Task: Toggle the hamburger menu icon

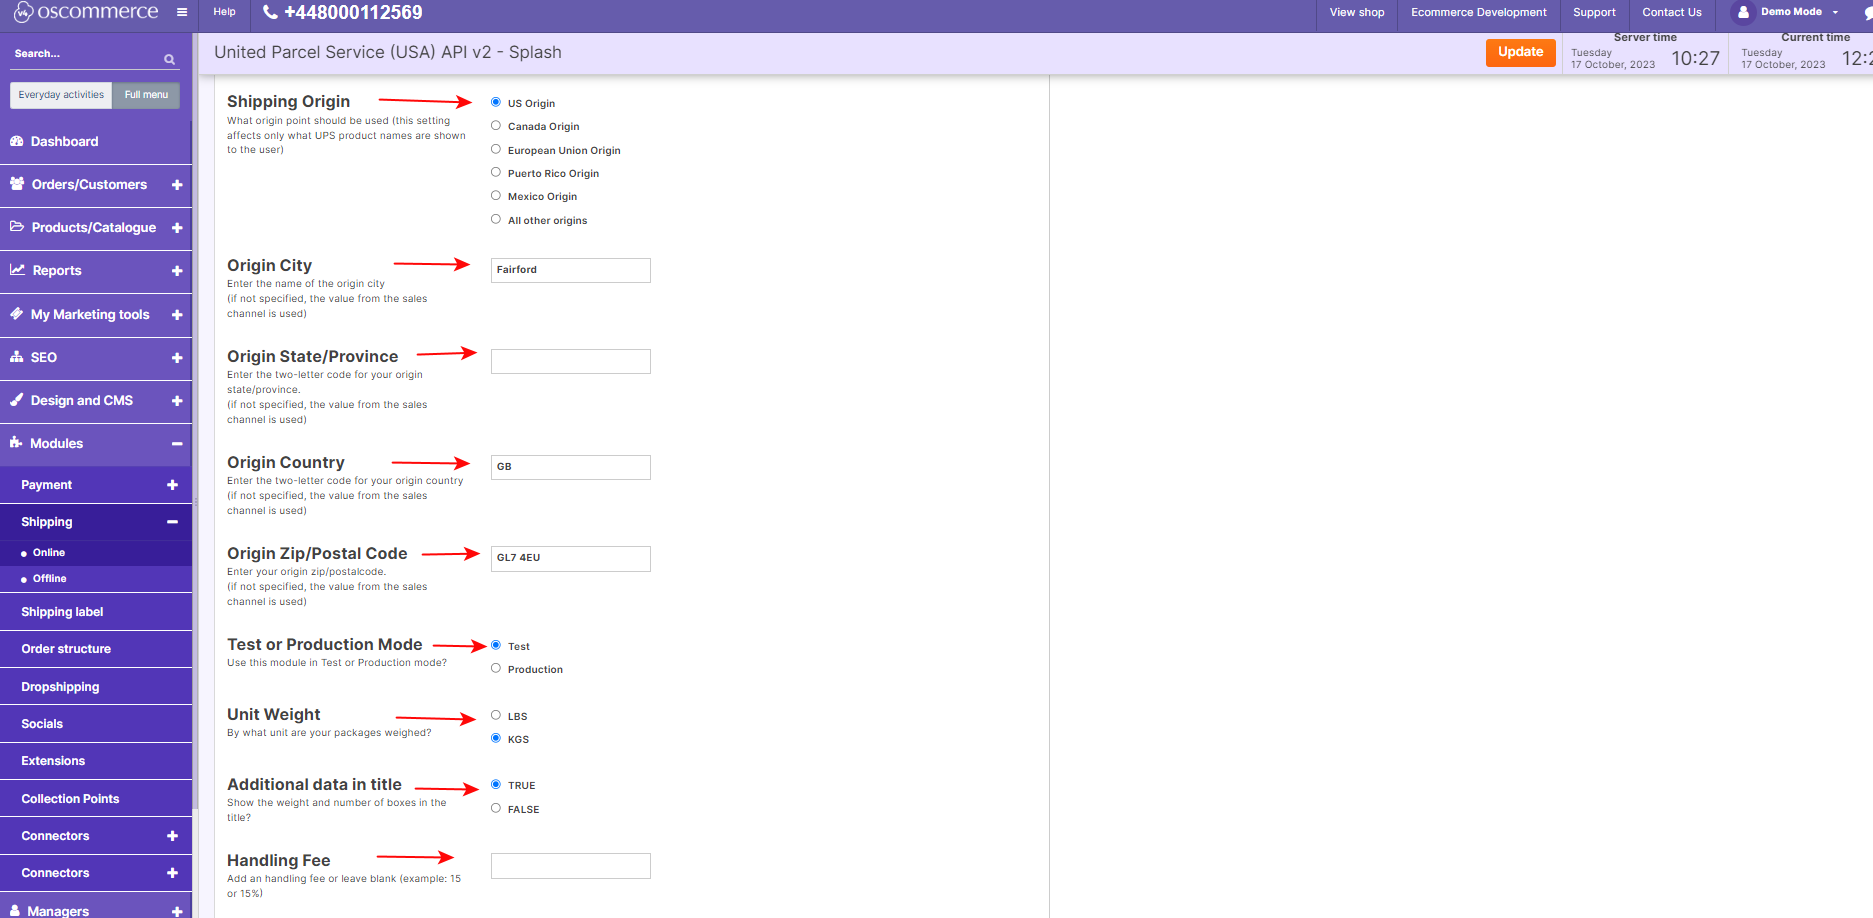Action: pyautogui.click(x=182, y=13)
